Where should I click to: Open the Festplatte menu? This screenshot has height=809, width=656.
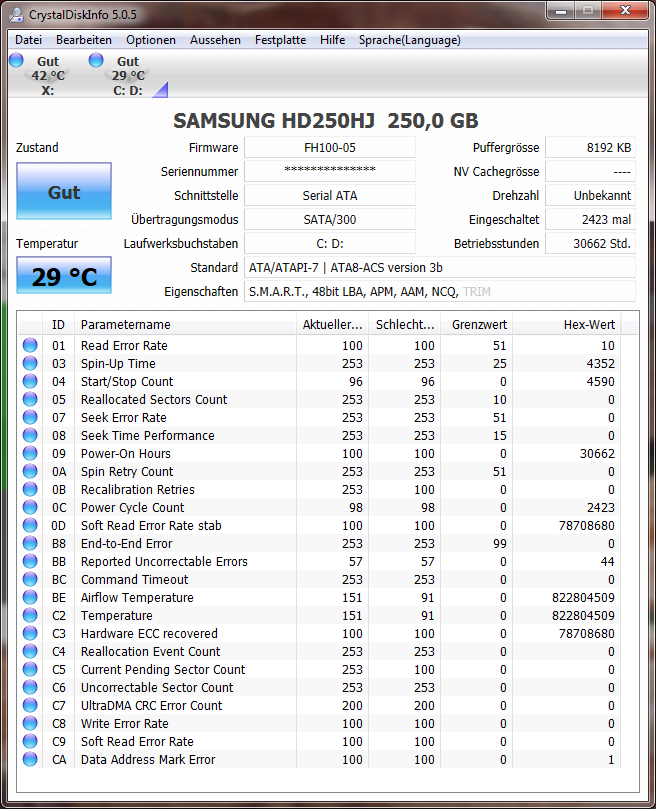click(280, 40)
